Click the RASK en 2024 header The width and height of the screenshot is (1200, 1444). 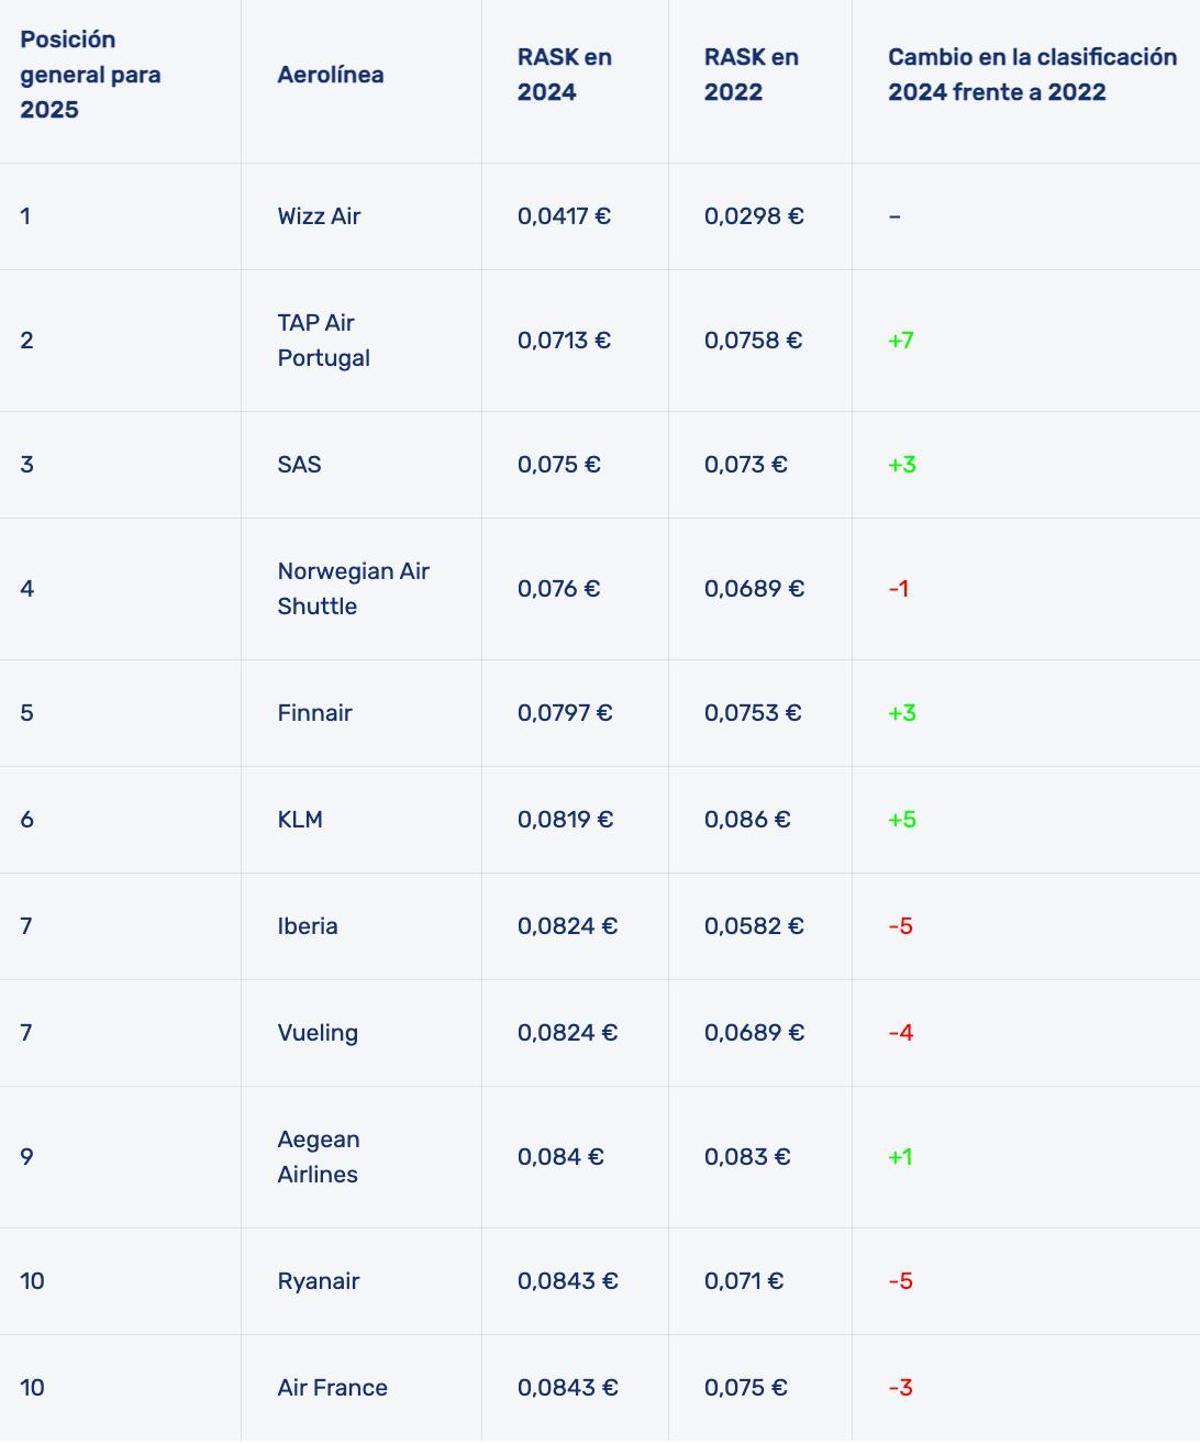564,75
